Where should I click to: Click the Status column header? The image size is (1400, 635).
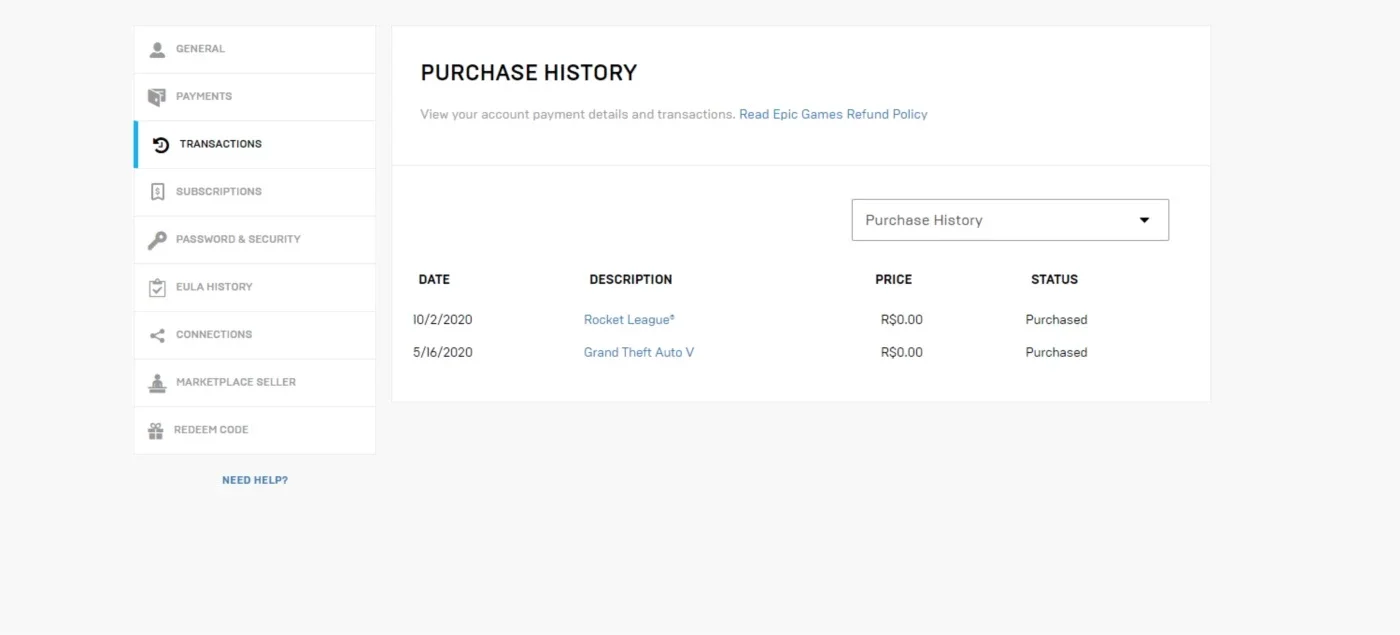pos(1054,279)
